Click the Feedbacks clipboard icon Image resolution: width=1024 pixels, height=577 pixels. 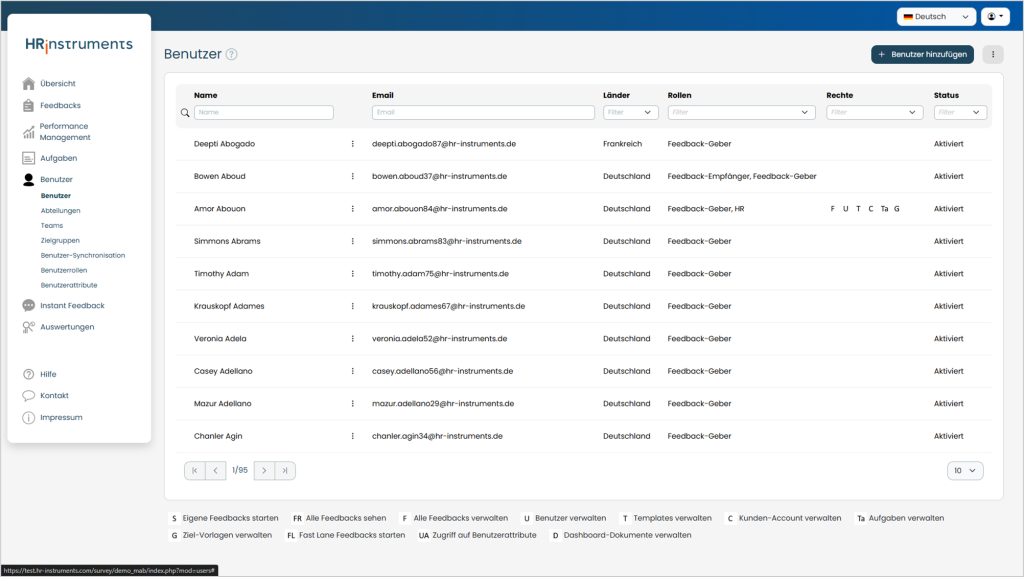(x=28, y=105)
